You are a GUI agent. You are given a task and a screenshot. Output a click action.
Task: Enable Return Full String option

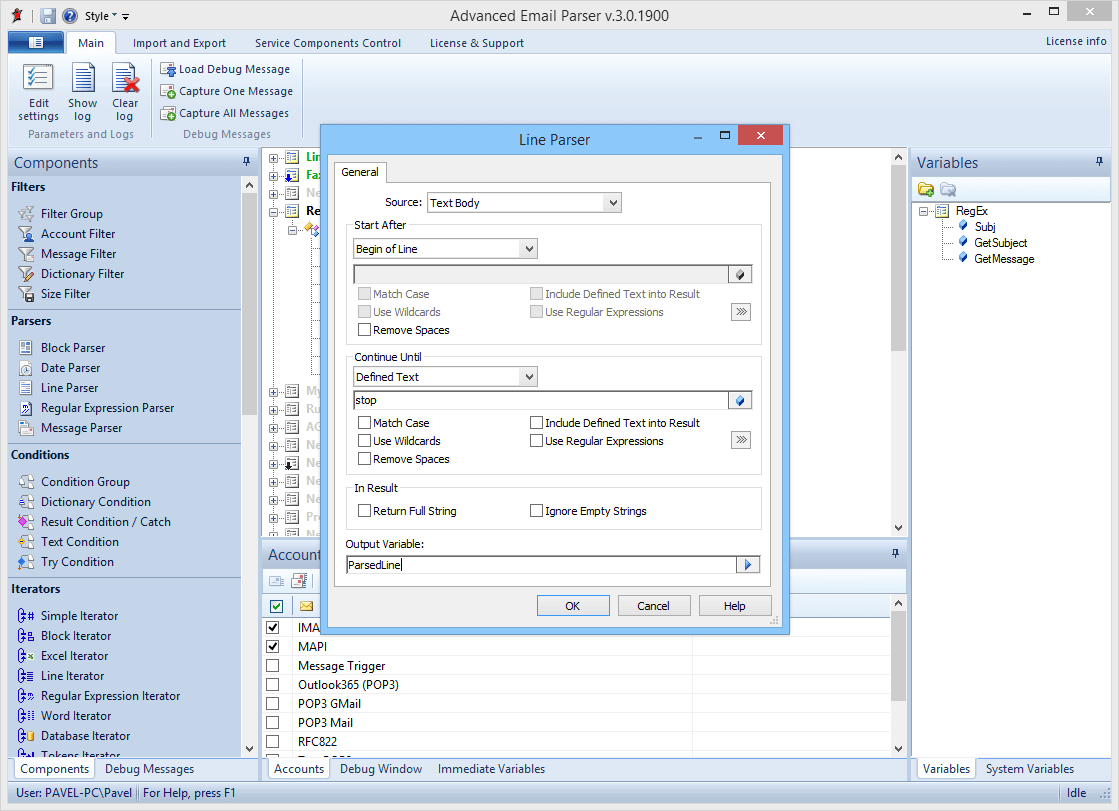[364, 511]
